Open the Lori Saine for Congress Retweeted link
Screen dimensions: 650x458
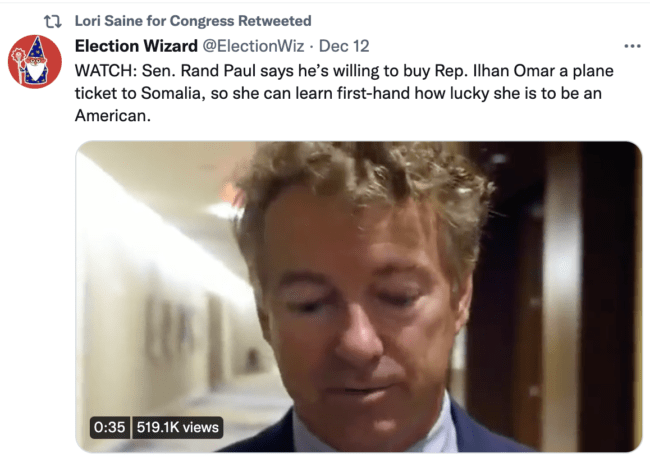click(193, 21)
